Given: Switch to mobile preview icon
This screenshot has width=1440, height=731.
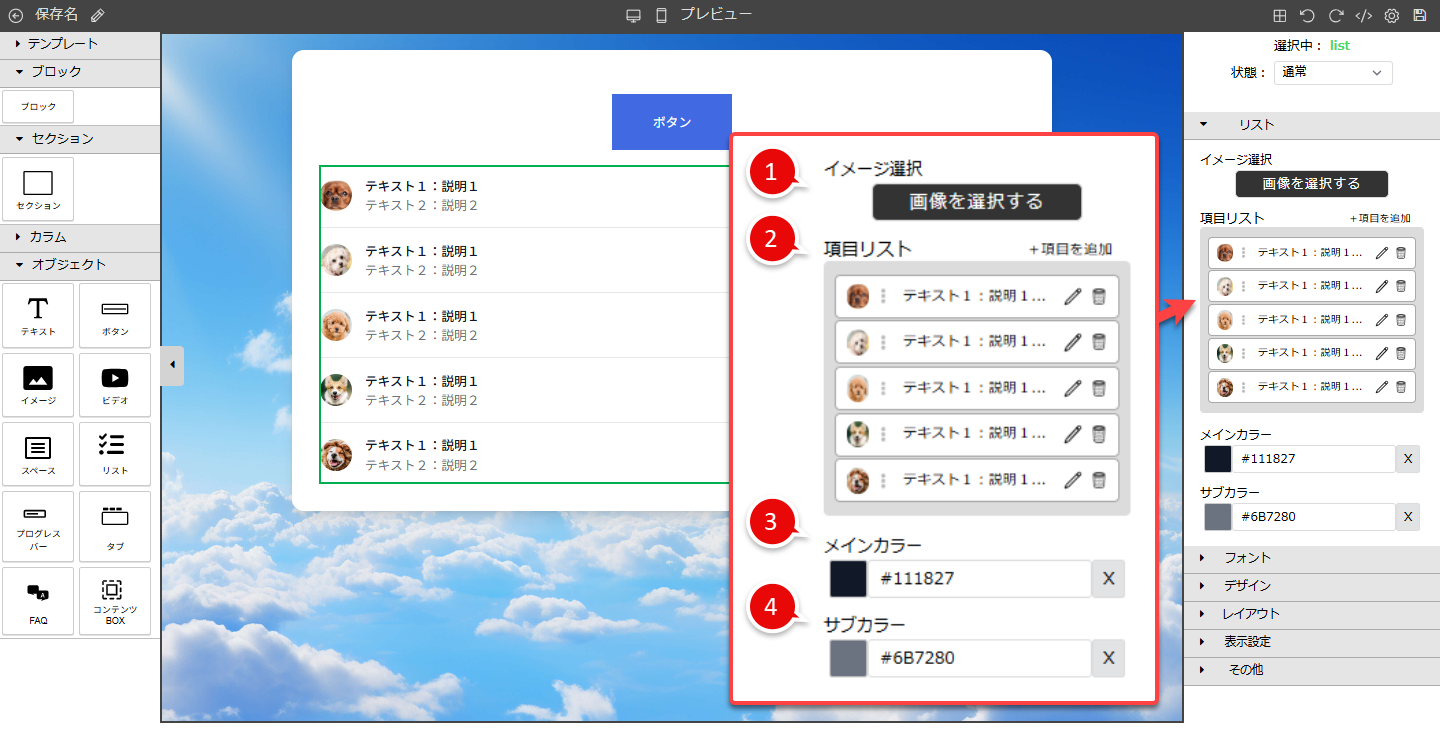Looking at the screenshot, I should 661,15.
